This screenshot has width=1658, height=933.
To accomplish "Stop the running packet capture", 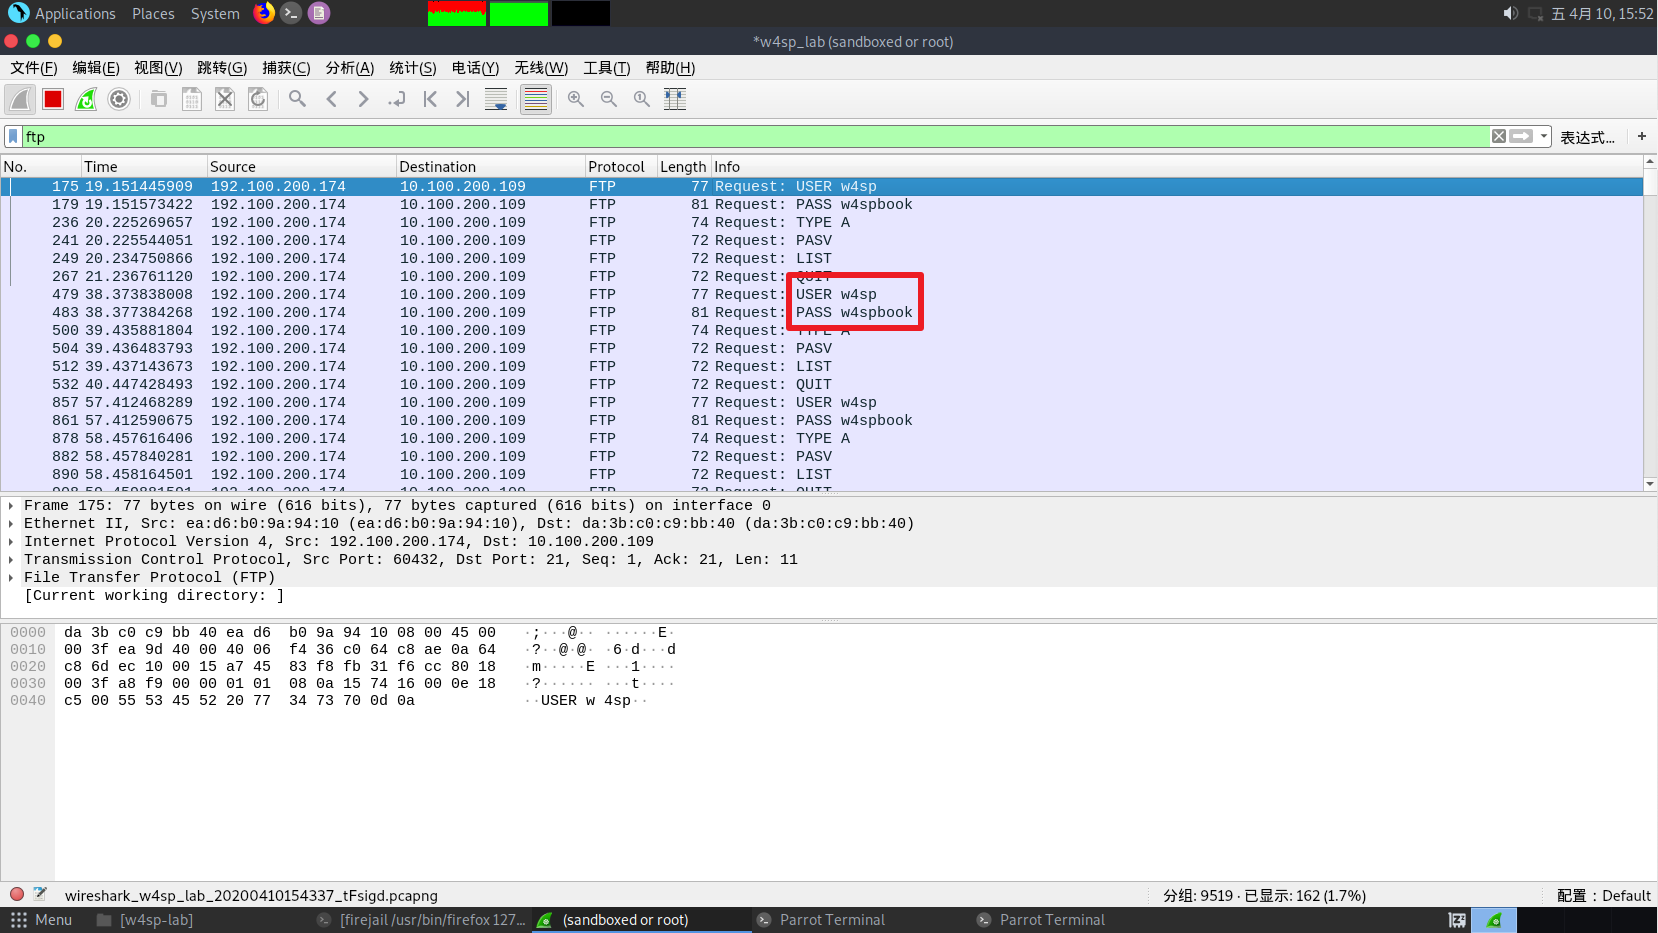I will click(x=53, y=99).
